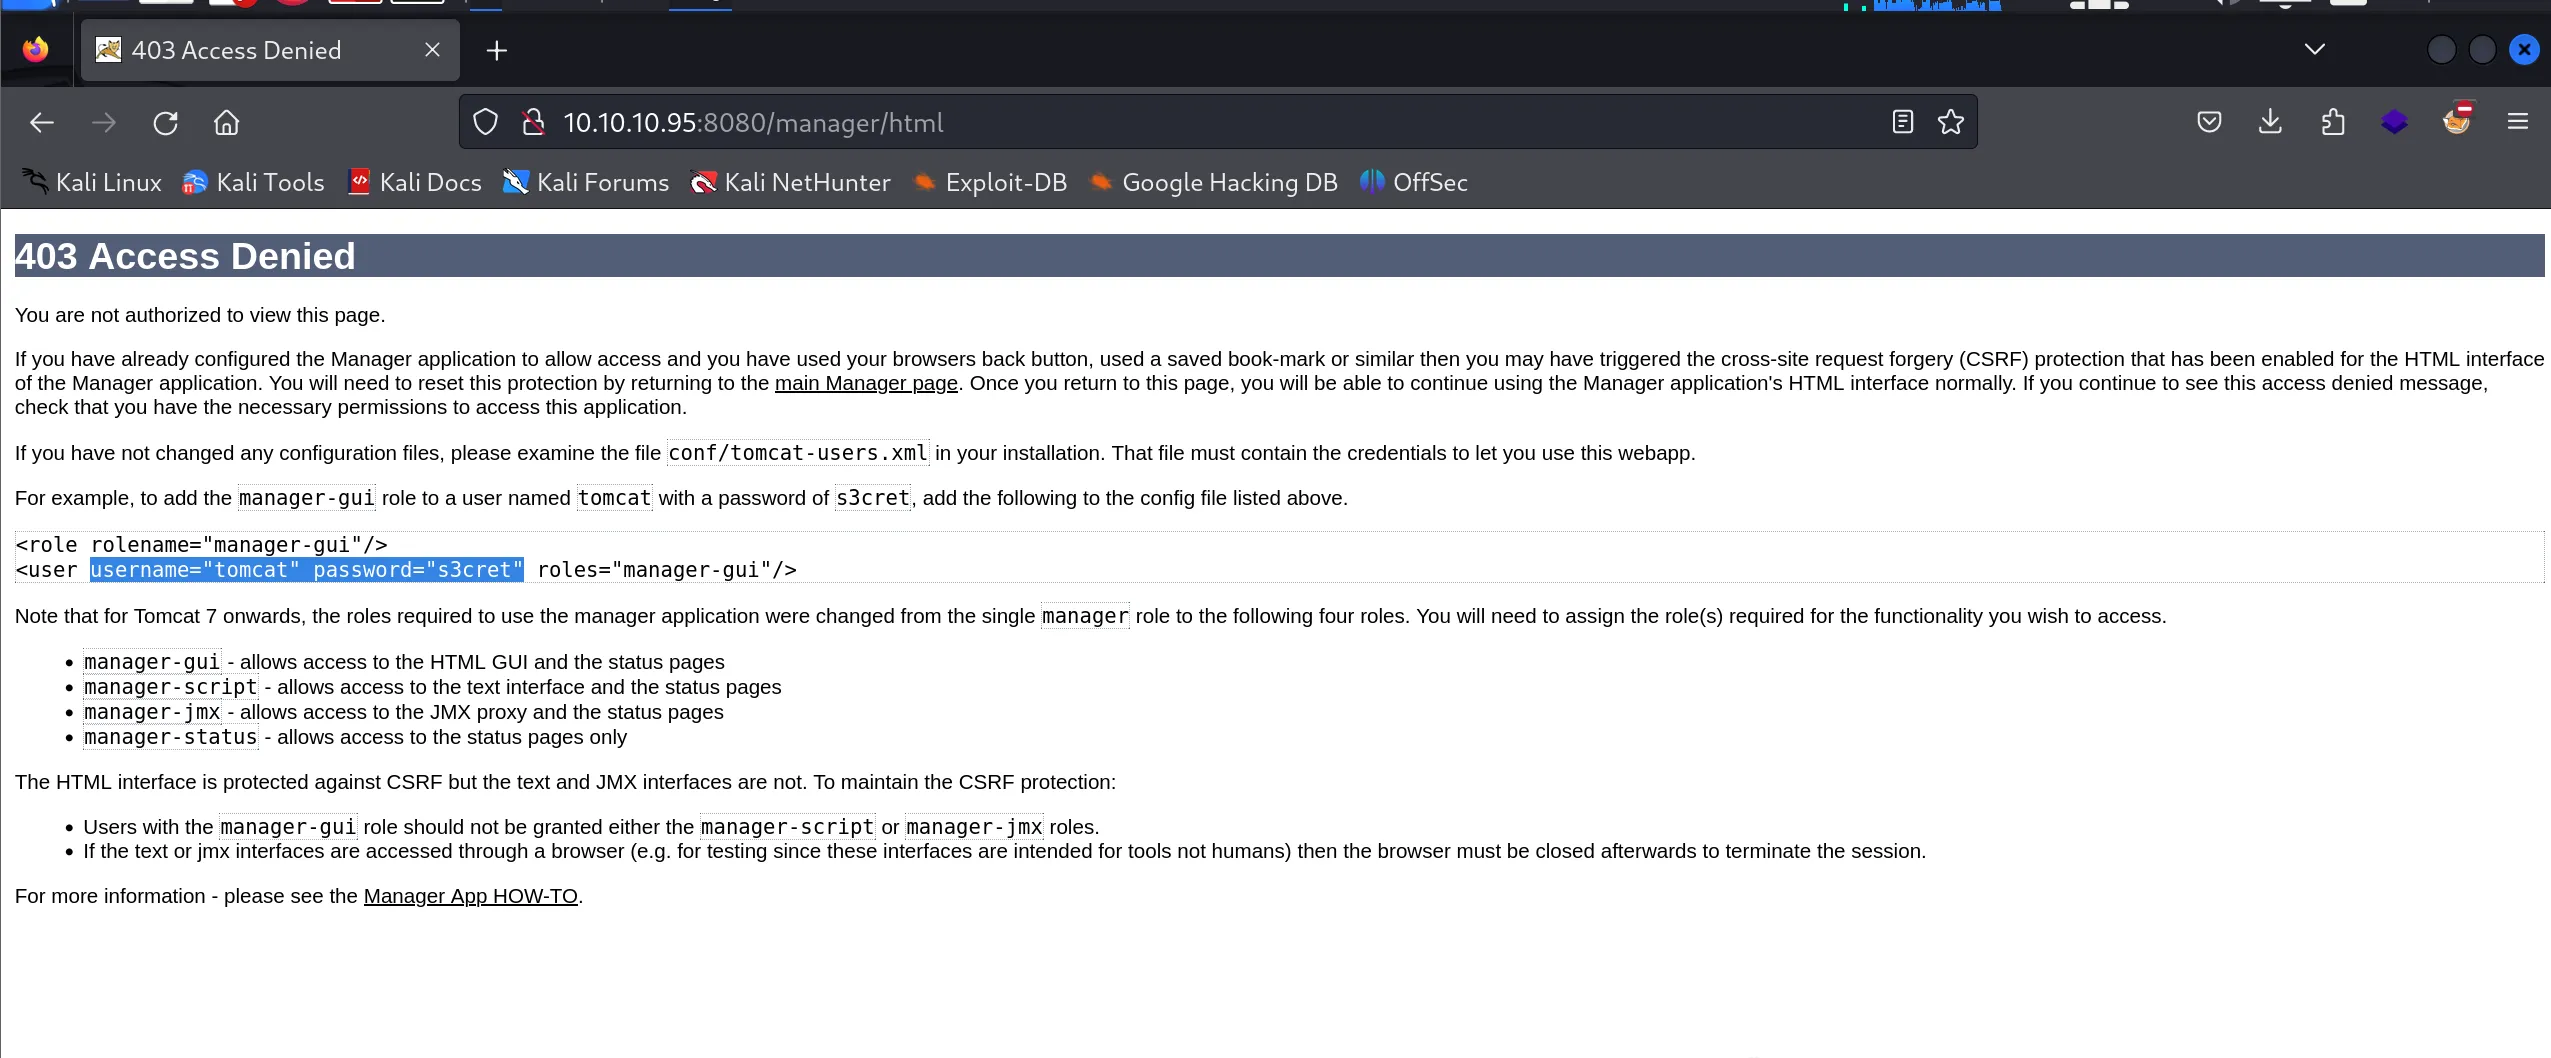Open the tracking protection shield icon

click(485, 122)
